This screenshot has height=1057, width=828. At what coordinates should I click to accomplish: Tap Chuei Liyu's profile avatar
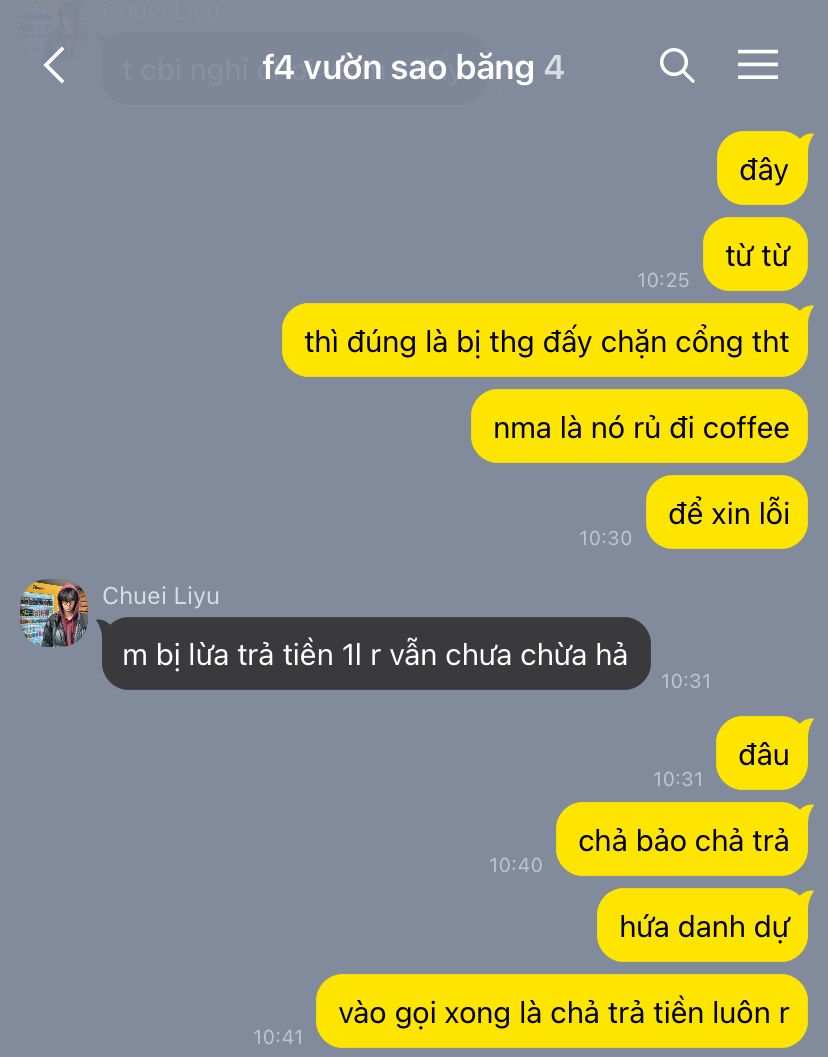pyautogui.click(x=54, y=613)
